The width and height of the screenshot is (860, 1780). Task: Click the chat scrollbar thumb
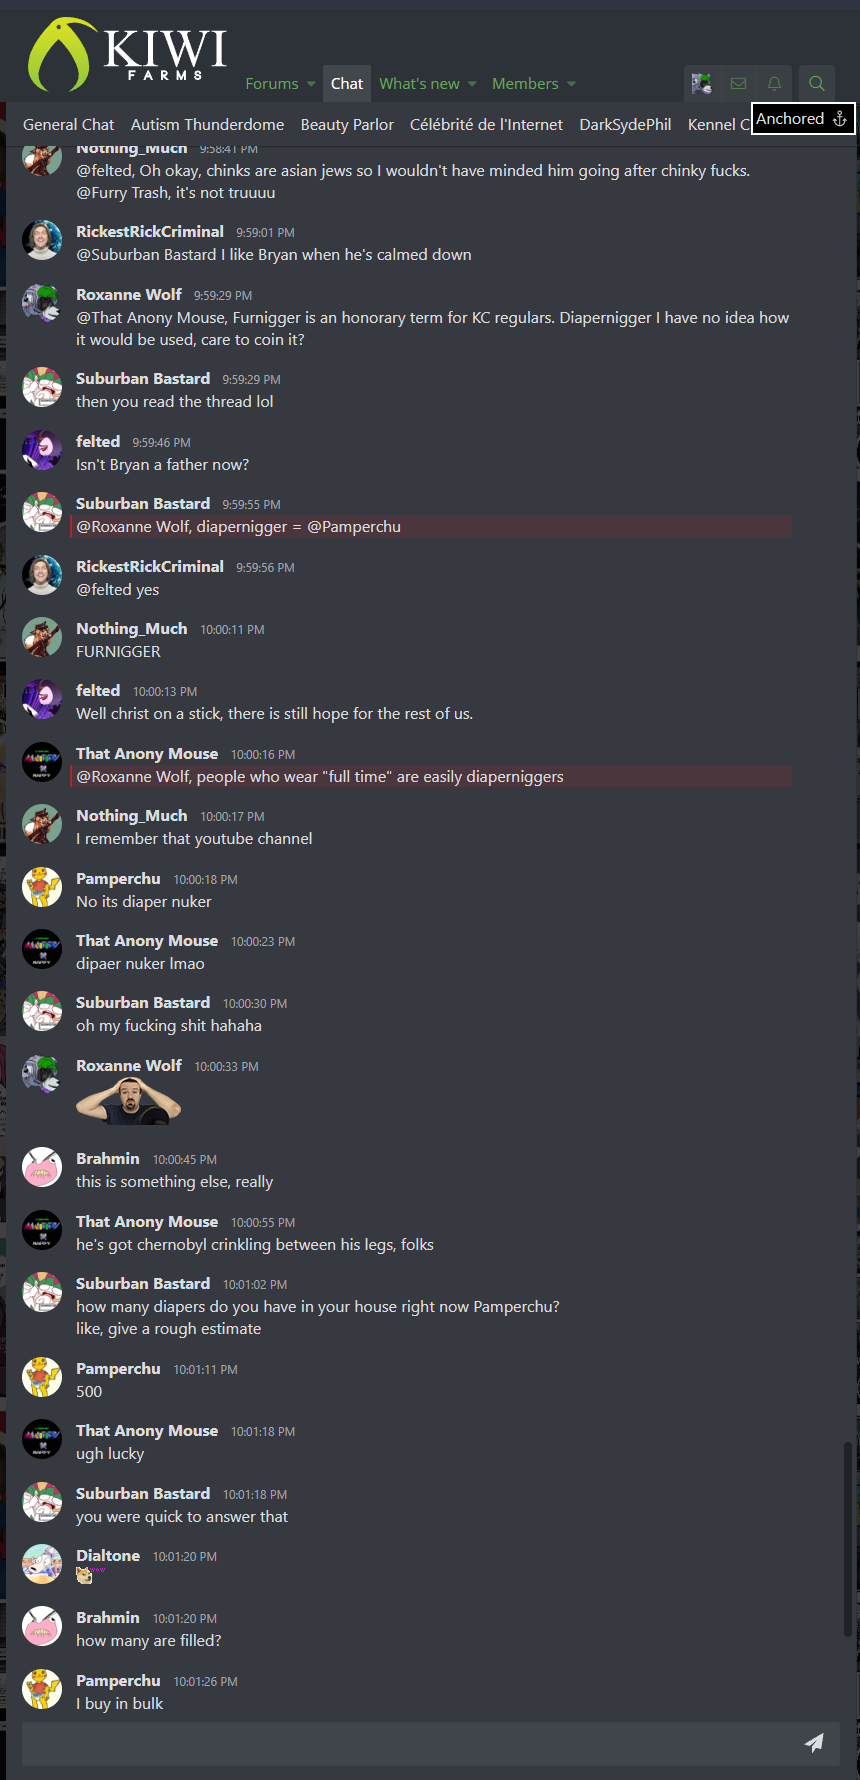tap(848, 1540)
